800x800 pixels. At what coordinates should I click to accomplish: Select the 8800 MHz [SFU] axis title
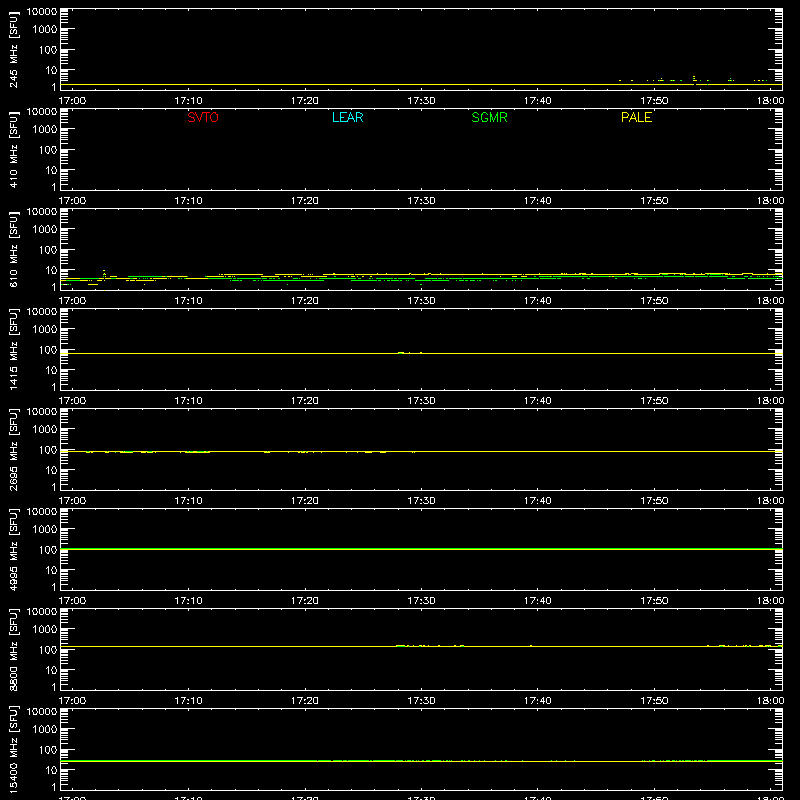[x=13, y=649]
